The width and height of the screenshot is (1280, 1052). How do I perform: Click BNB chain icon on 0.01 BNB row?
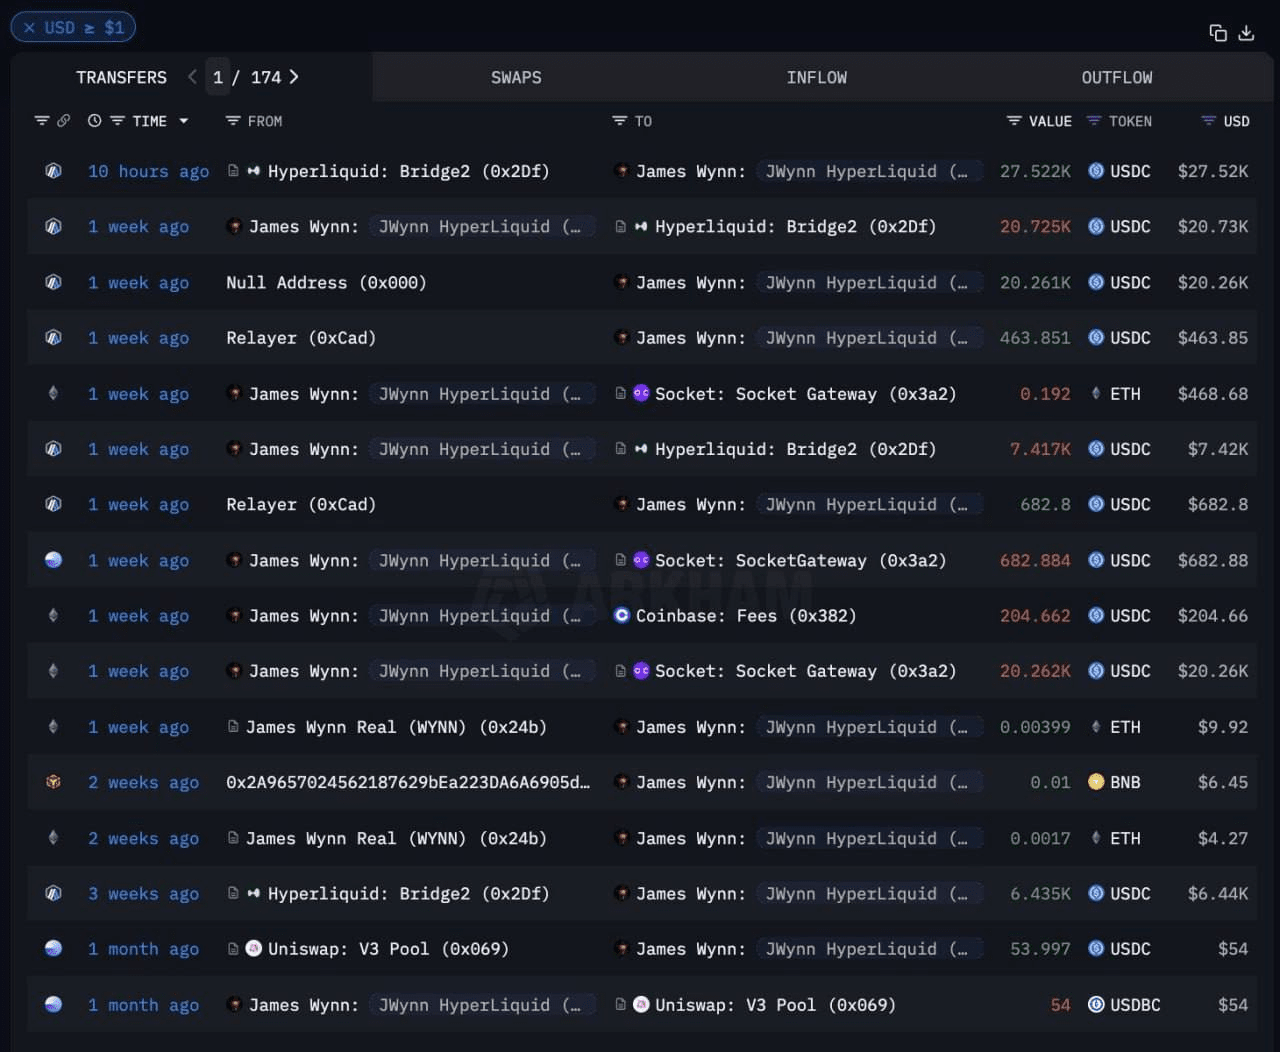54,782
